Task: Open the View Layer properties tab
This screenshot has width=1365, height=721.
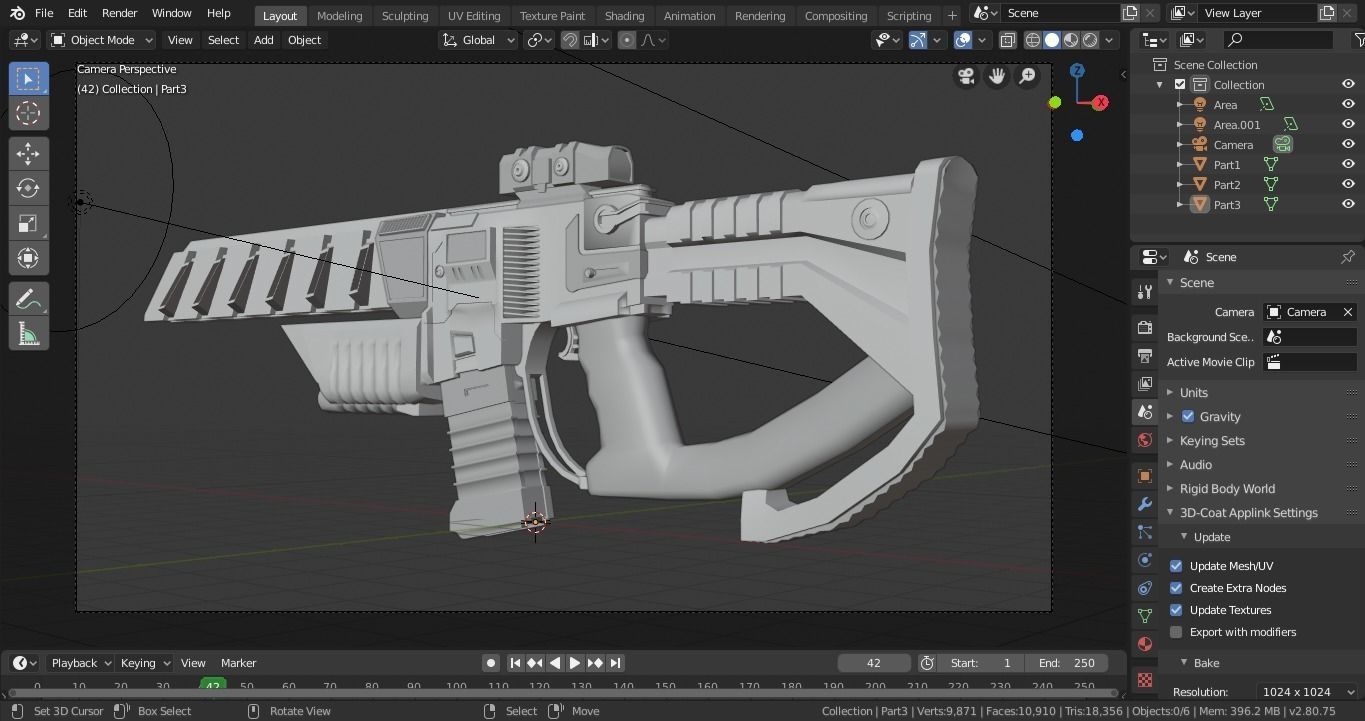Action: 1145,383
